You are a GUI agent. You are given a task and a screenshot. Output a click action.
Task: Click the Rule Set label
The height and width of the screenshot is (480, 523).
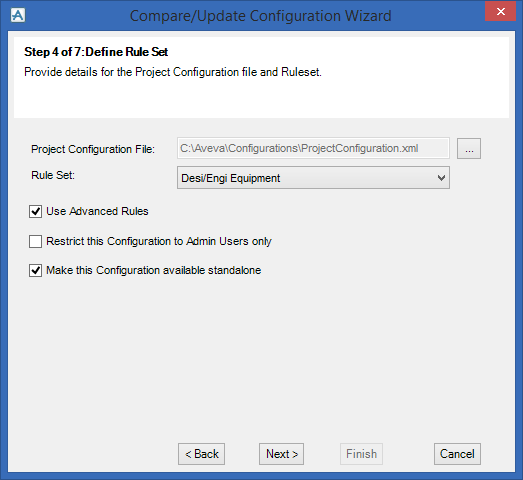(53, 175)
